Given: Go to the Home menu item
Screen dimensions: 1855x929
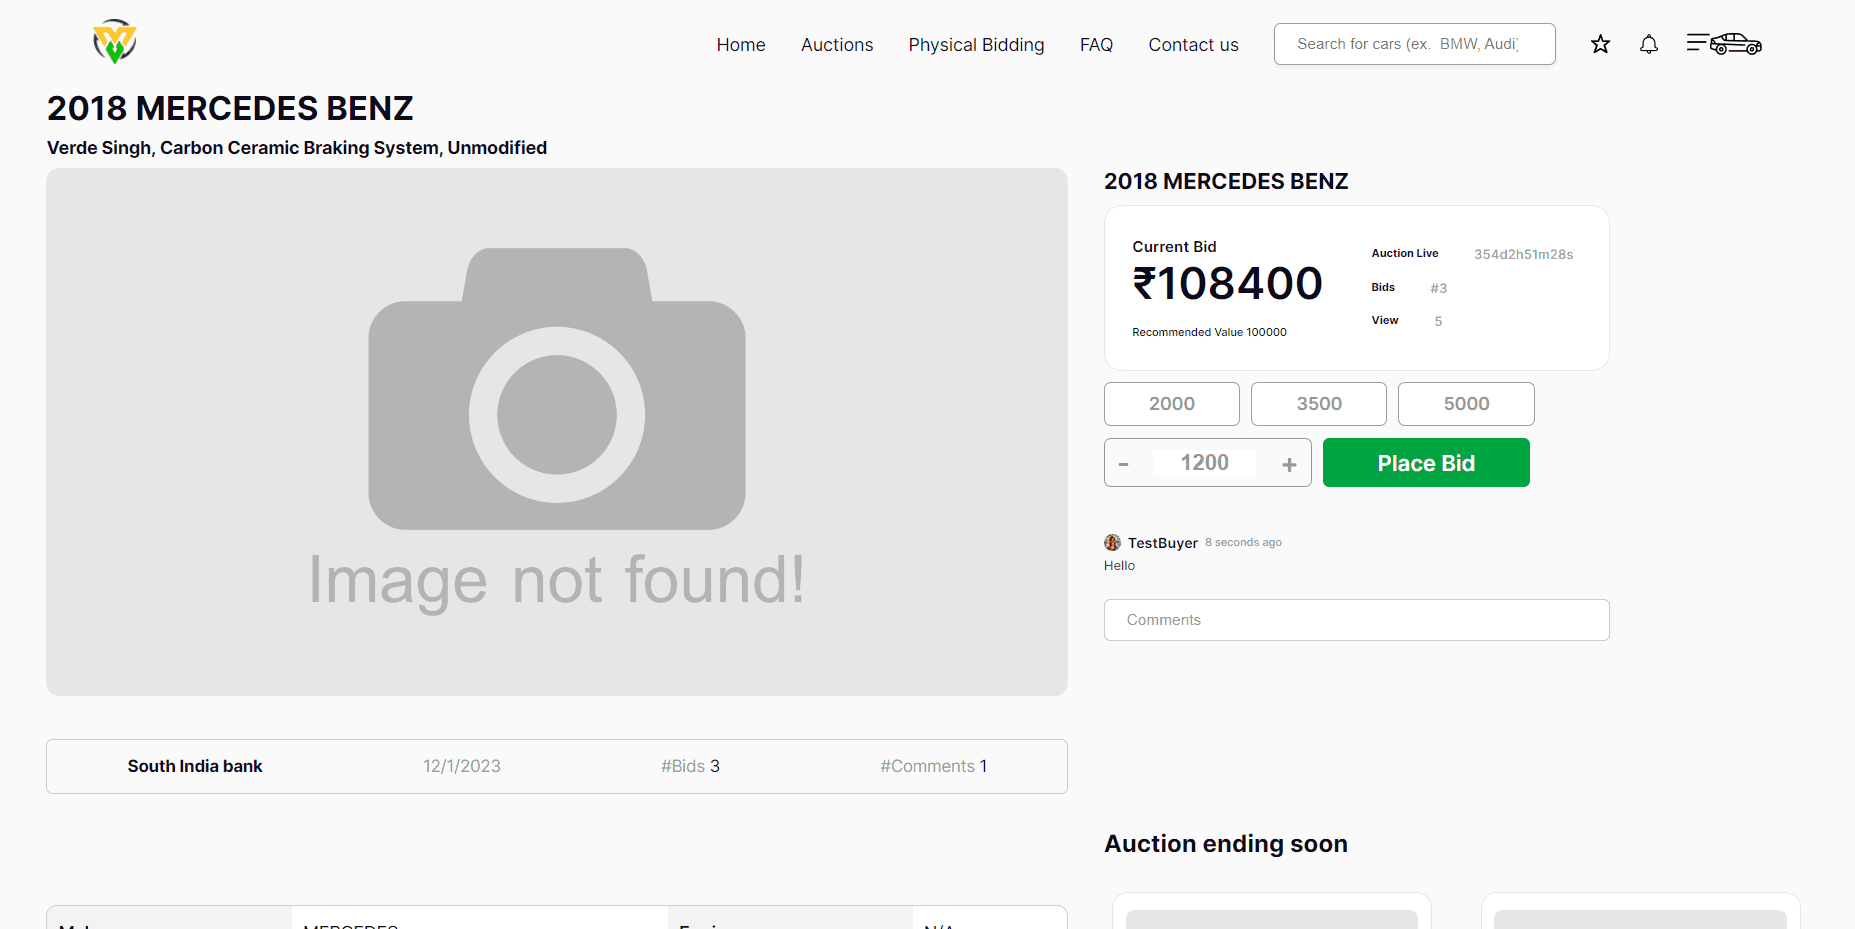Looking at the screenshot, I should [x=741, y=45].
